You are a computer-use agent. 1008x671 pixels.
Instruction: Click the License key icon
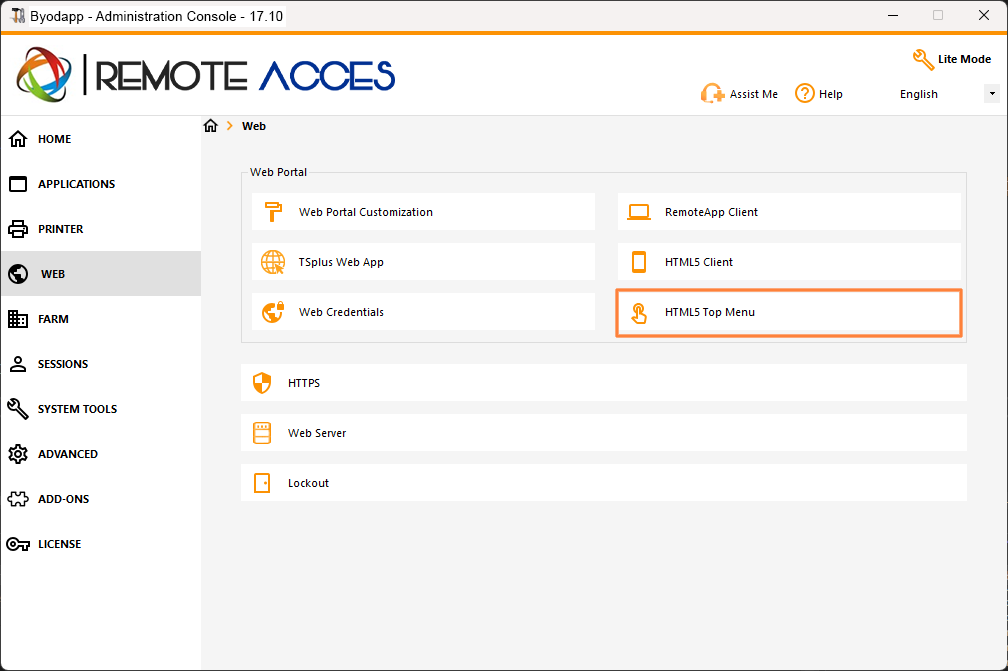(x=18, y=544)
